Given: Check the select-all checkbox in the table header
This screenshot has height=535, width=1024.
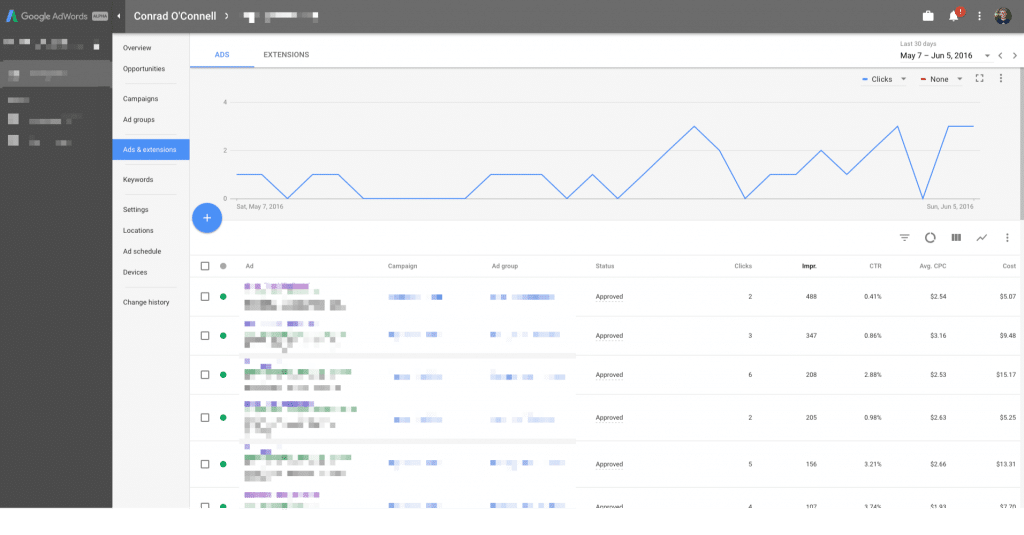Looking at the screenshot, I should pyautogui.click(x=205, y=266).
